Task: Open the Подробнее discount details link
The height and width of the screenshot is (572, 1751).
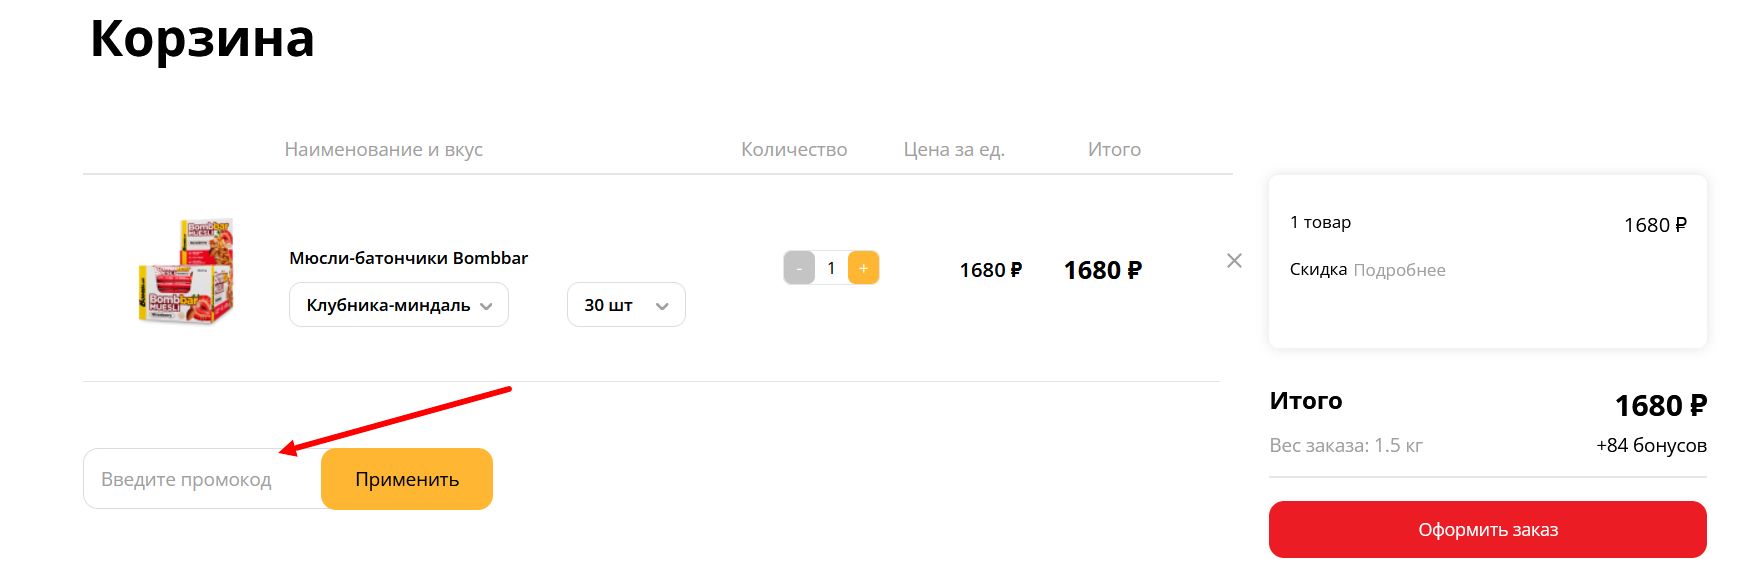Action: pyautogui.click(x=1399, y=270)
